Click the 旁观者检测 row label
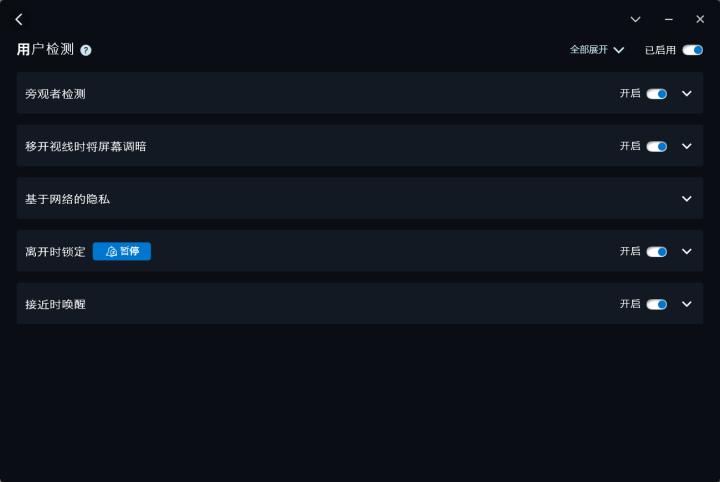 pyautogui.click(x=55, y=94)
